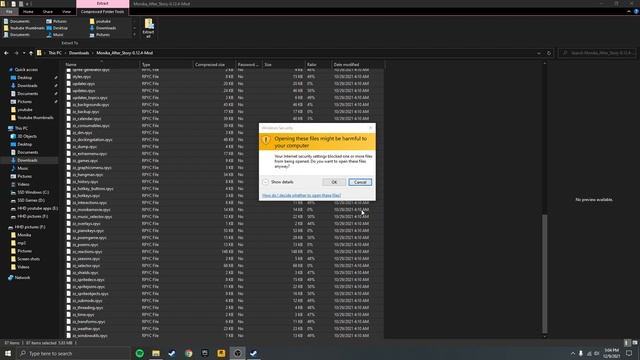
Task: Switch to the Share ribbon tab
Action: click(48, 11)
